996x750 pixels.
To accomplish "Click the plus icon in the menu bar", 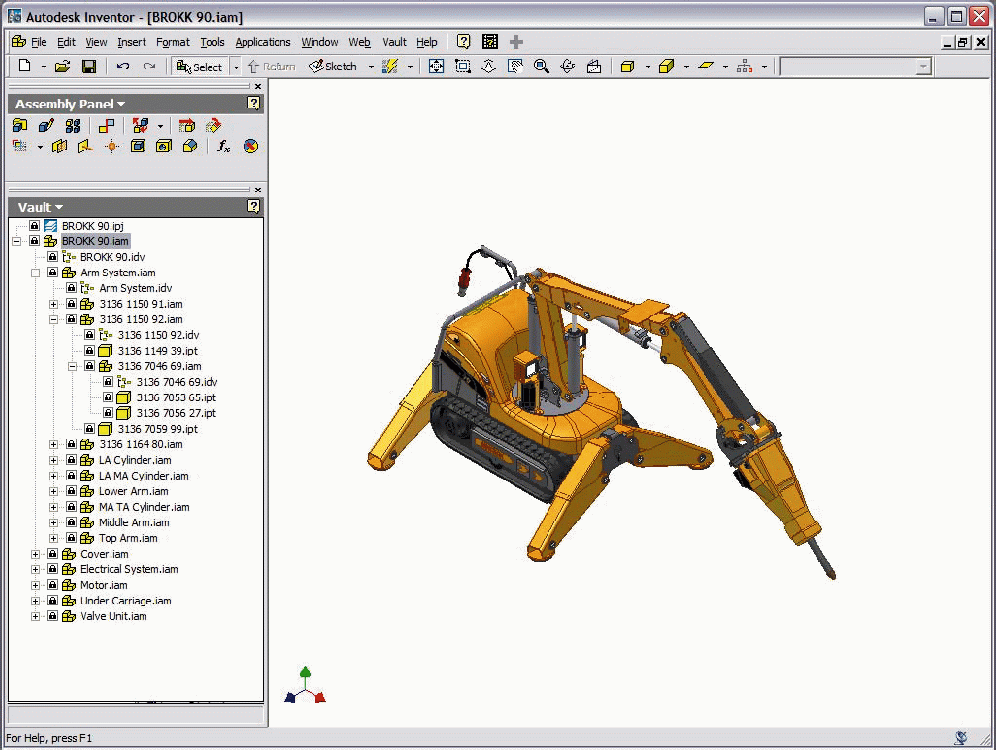I will click(516, 42).
